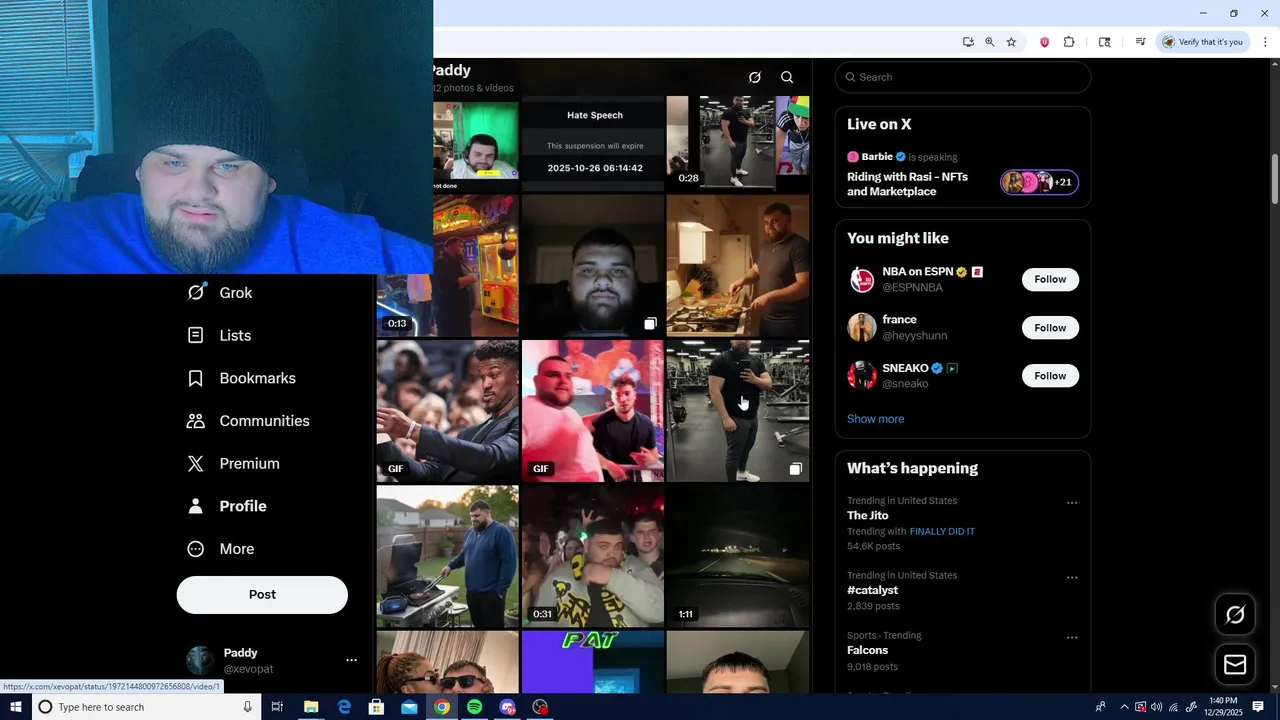The height and width of the screenshot is (720, 1280).
Task: Follow france @heyyshunn
Action: click(x=1050, y=328)
